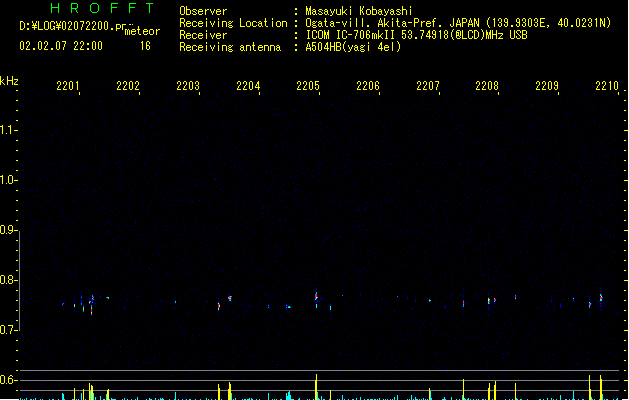The height and width of the screenshot is (400, 629).
Task: Click the 2209 time axis marker
Action: tap(547, 86)
